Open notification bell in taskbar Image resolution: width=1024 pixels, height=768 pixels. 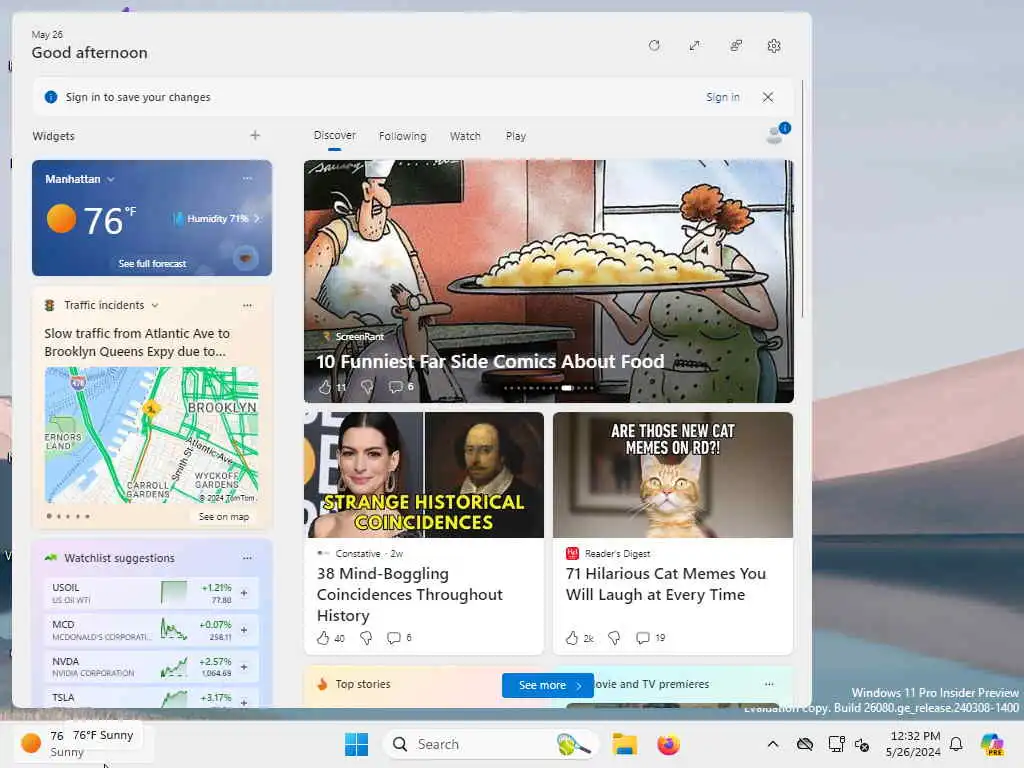tap(956, 744)
